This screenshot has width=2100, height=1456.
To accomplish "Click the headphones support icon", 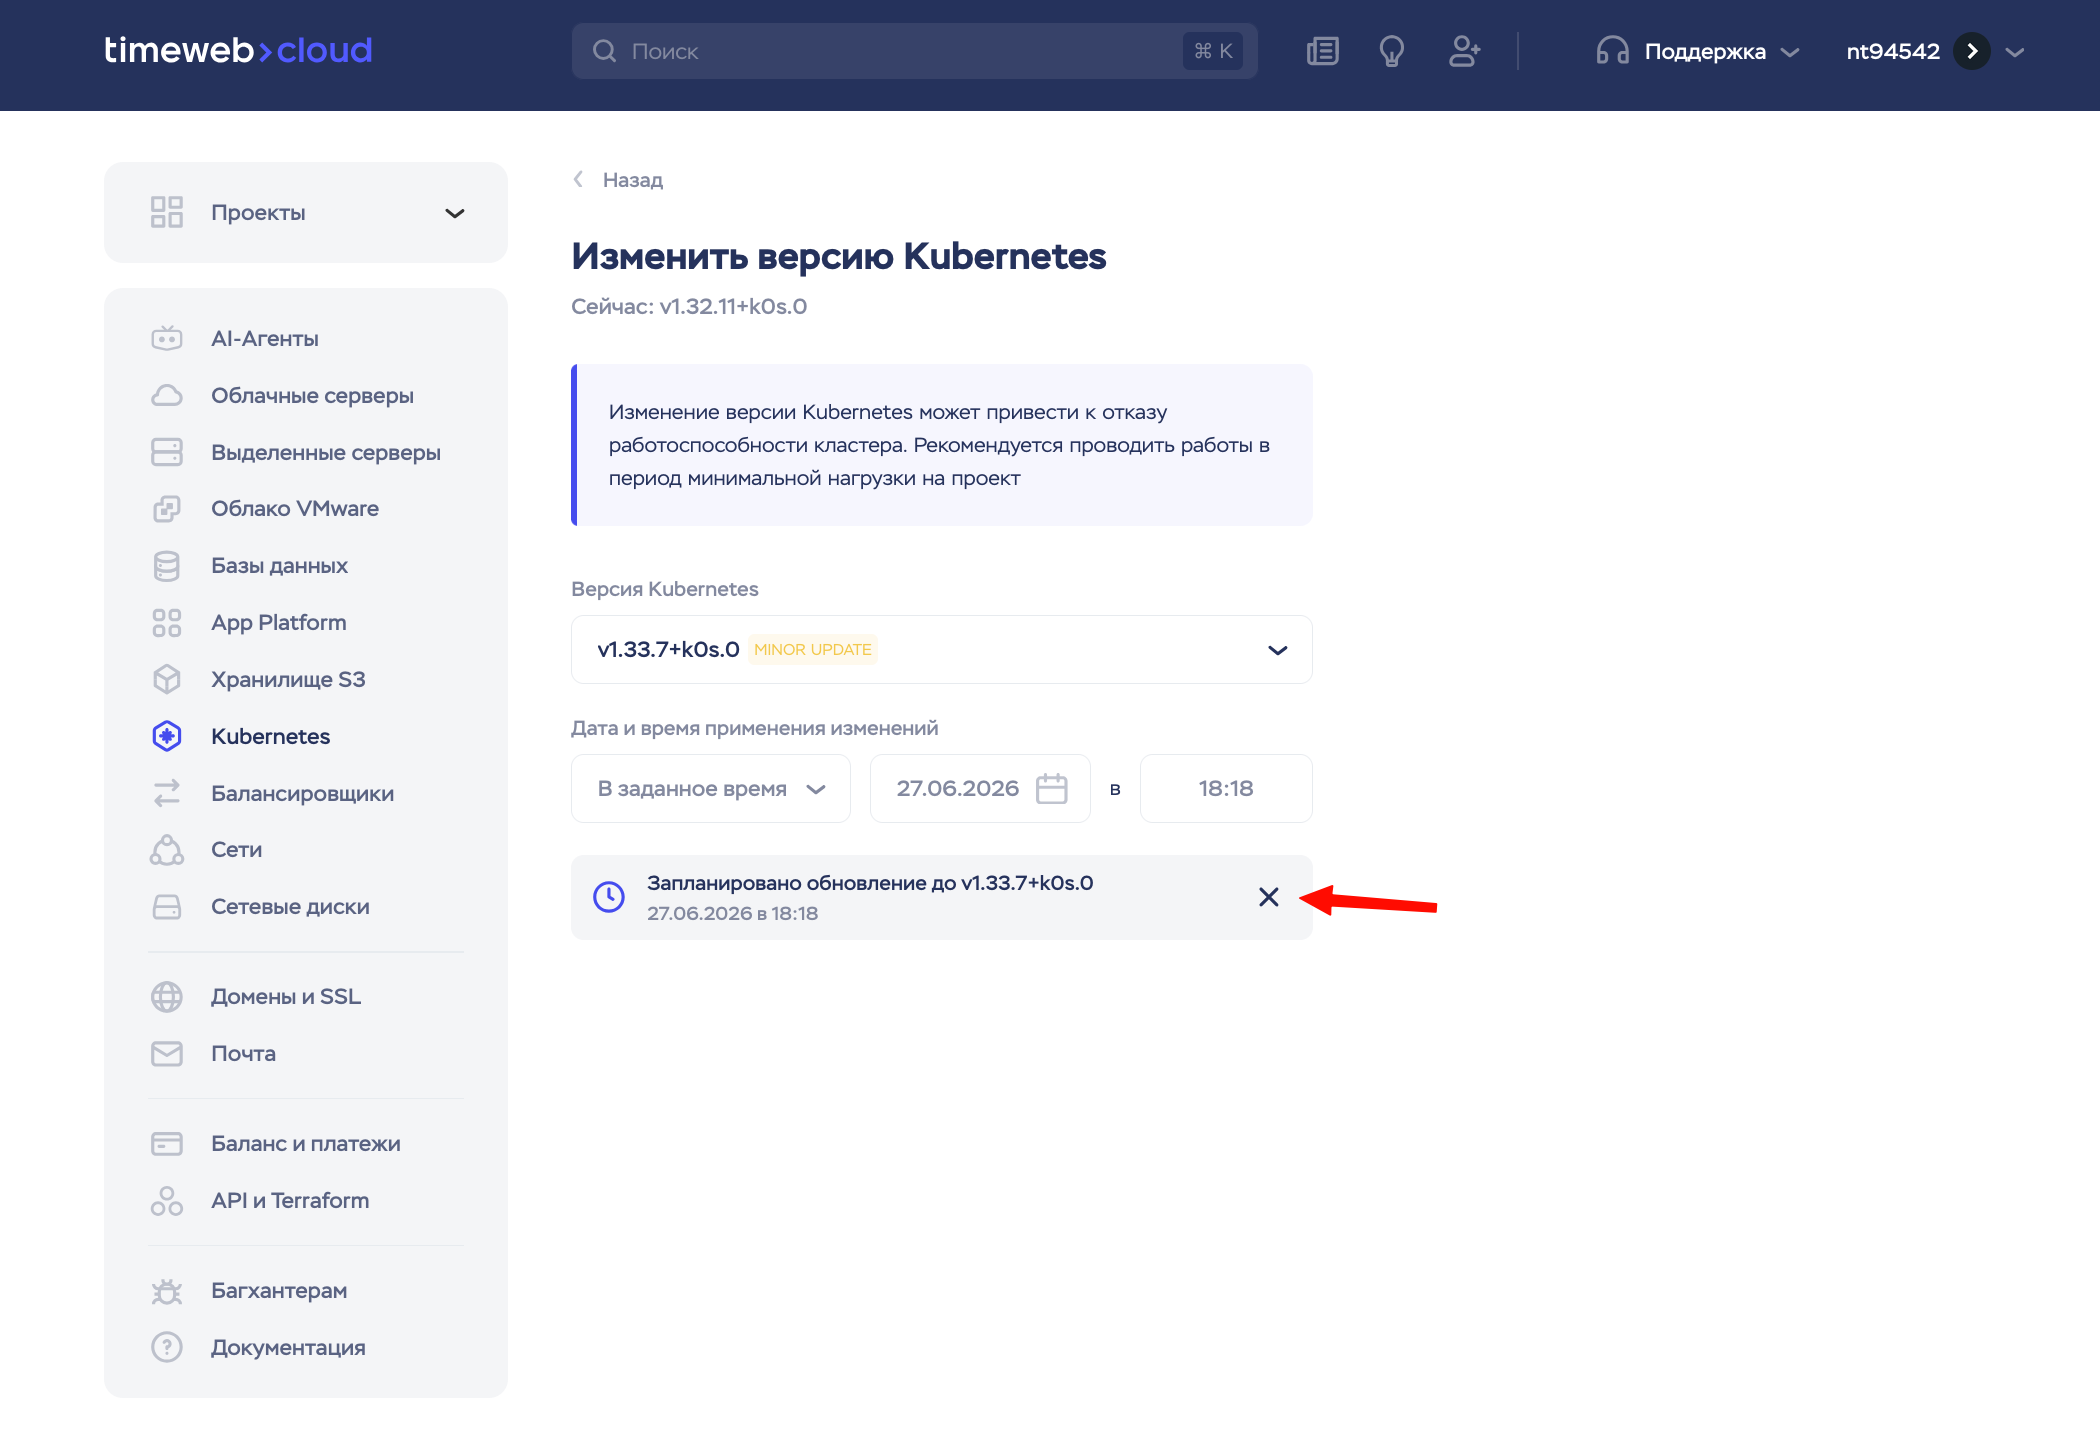I will coord(1611,51).
